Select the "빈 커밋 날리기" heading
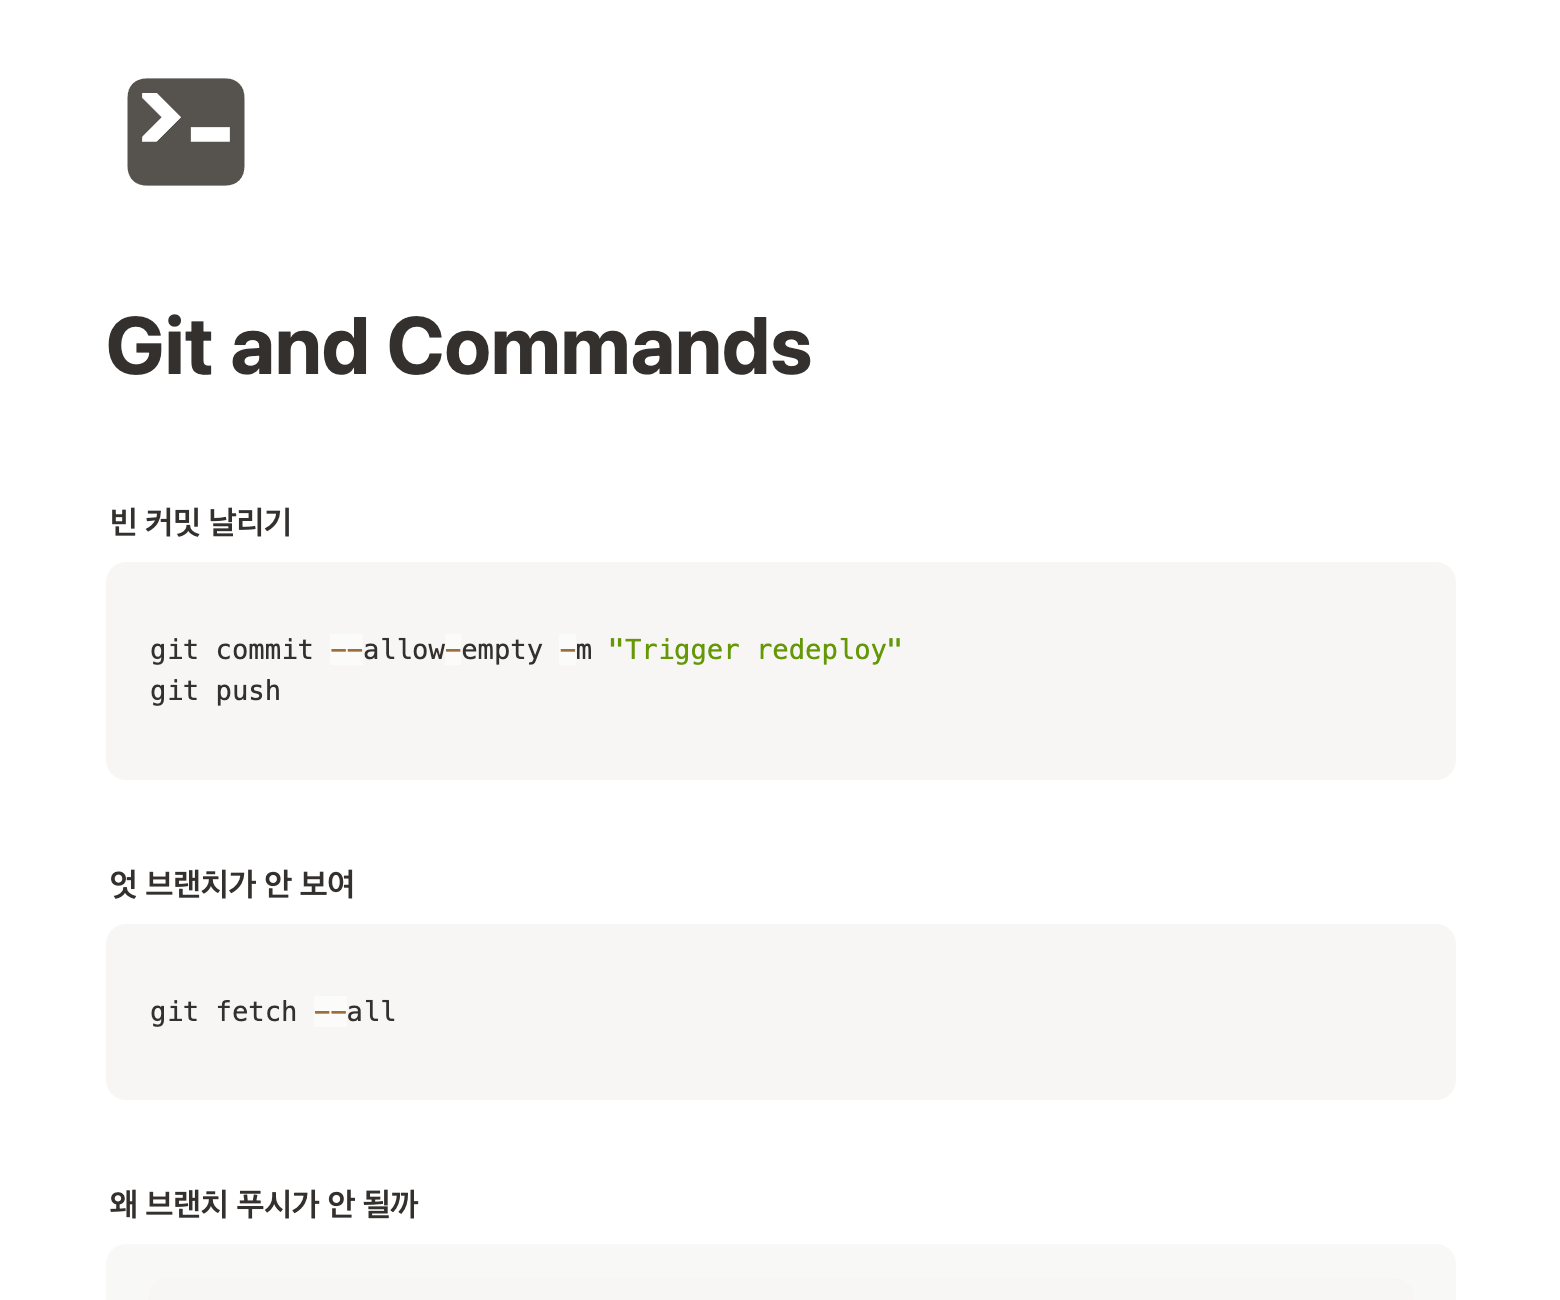This screenshot has height=1300, width=1560. coord(200,522)
